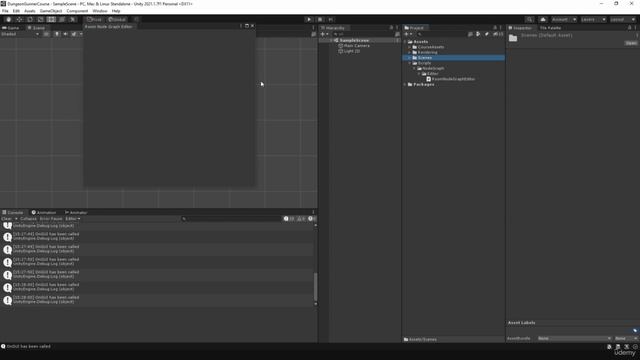The width and height of the screenshot is (640, 360).
Task: Open the Shaded draw mode dropdown
Action: (20, 34)
